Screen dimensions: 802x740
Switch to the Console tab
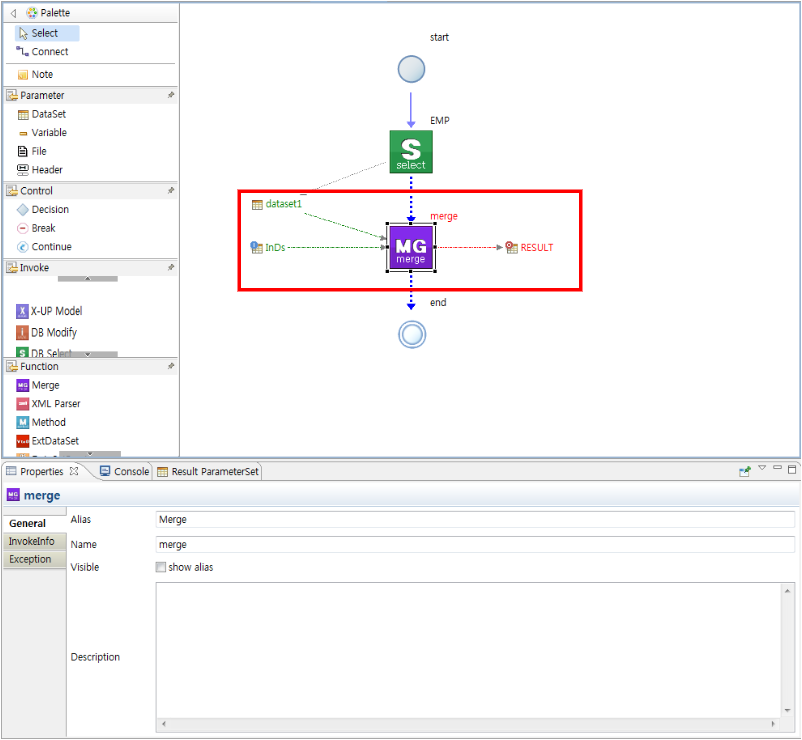125,472
